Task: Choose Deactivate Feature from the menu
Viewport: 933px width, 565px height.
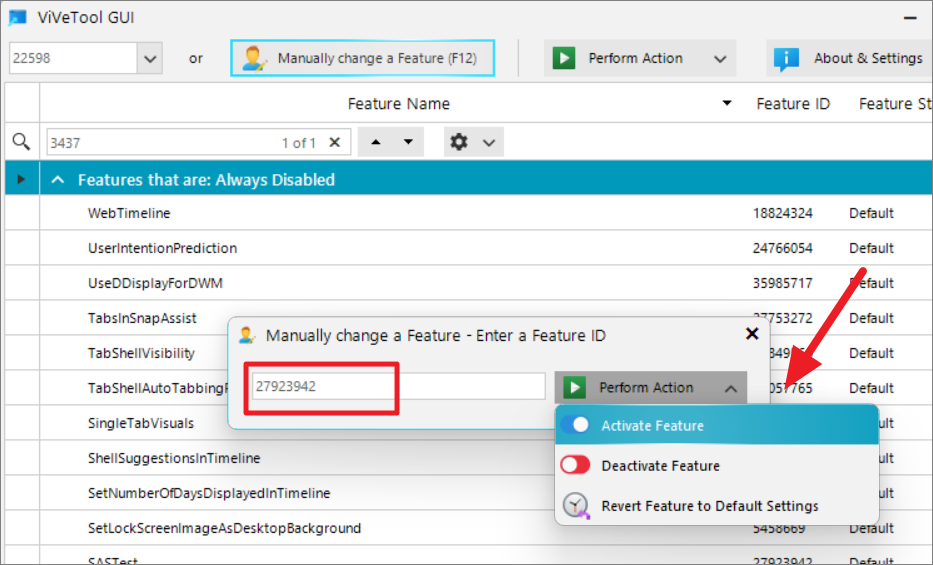Action: click(x=717, y=465)
